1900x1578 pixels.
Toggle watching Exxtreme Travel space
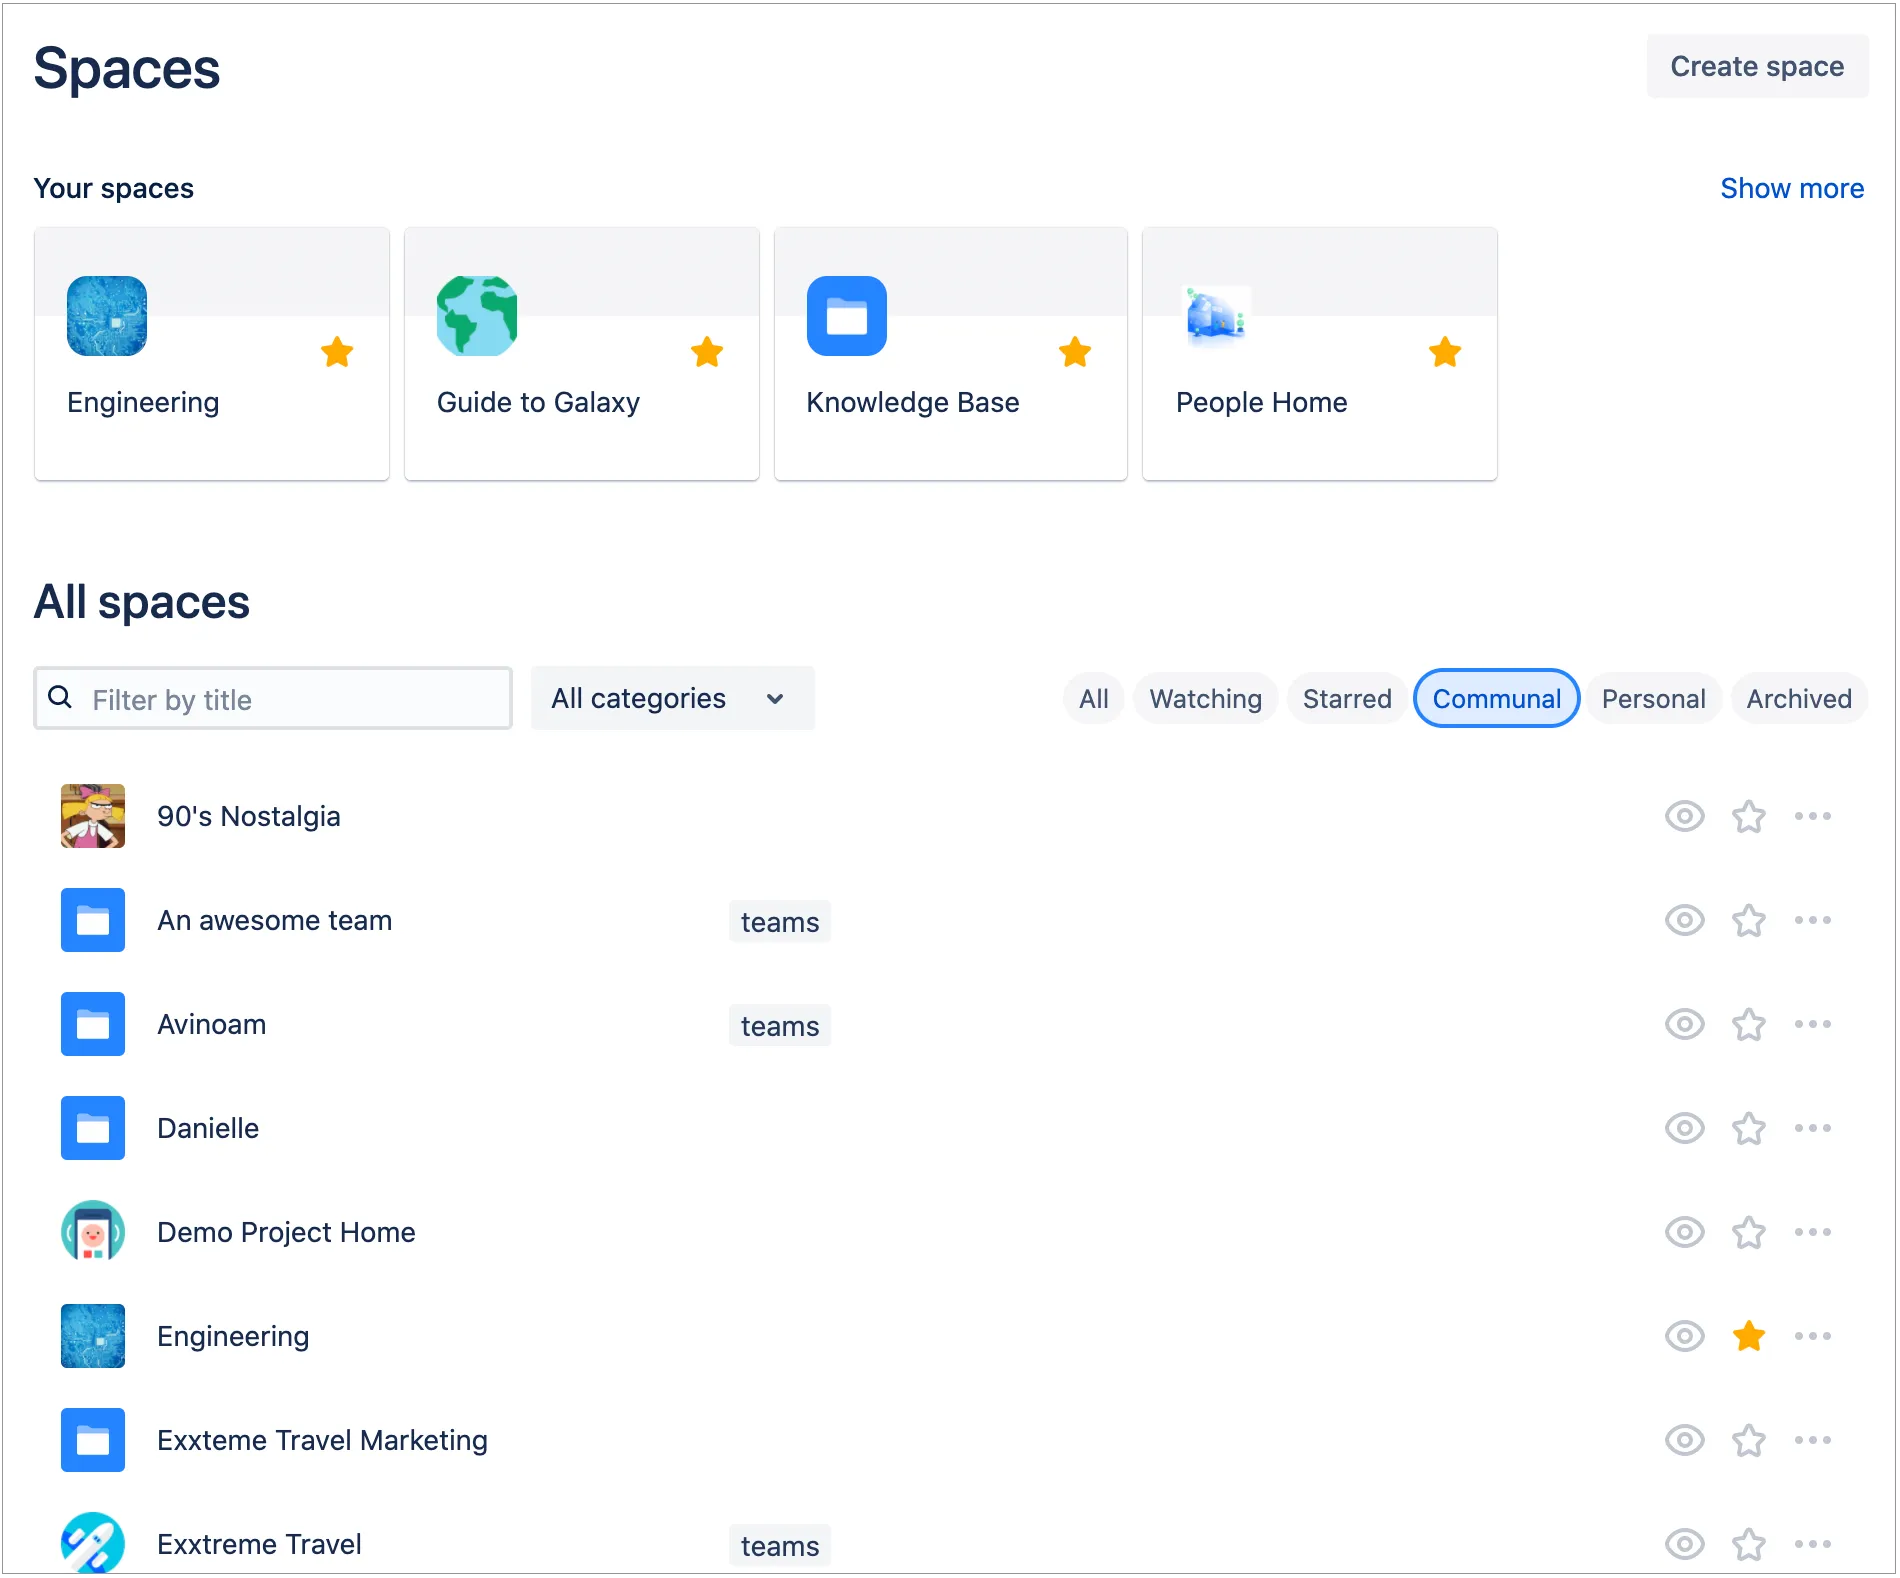click(x=1685, y=1544)
